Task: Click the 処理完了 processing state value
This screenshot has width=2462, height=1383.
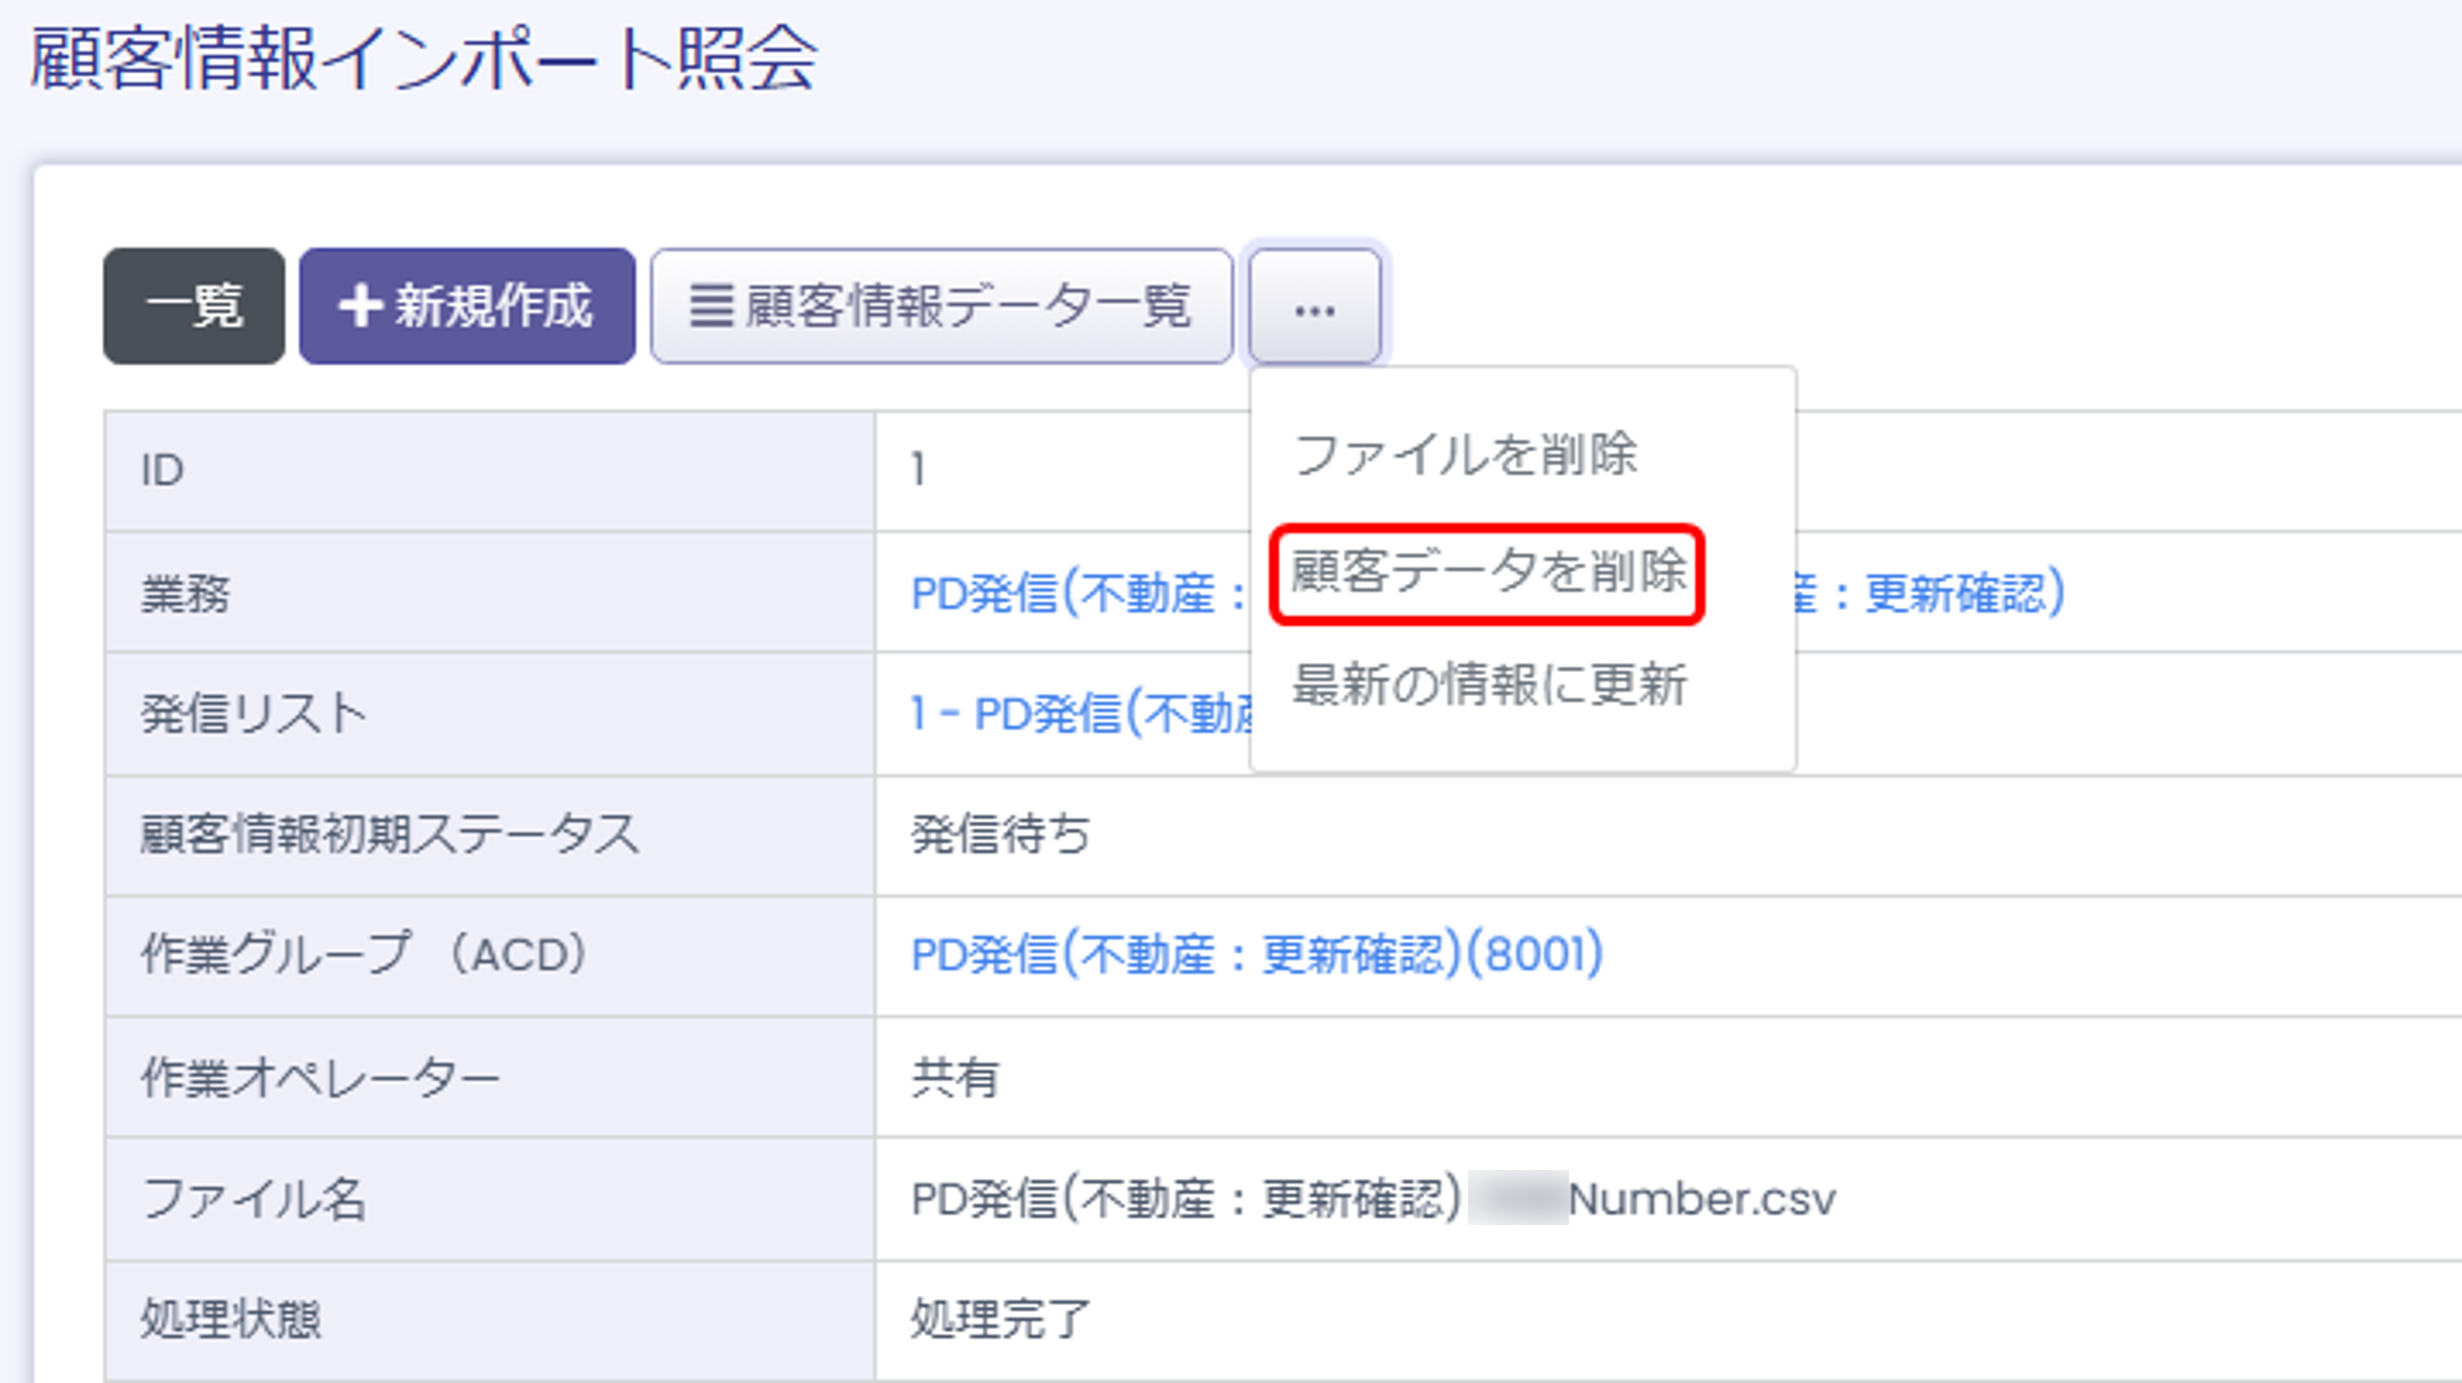Action: (1000, 1319)
